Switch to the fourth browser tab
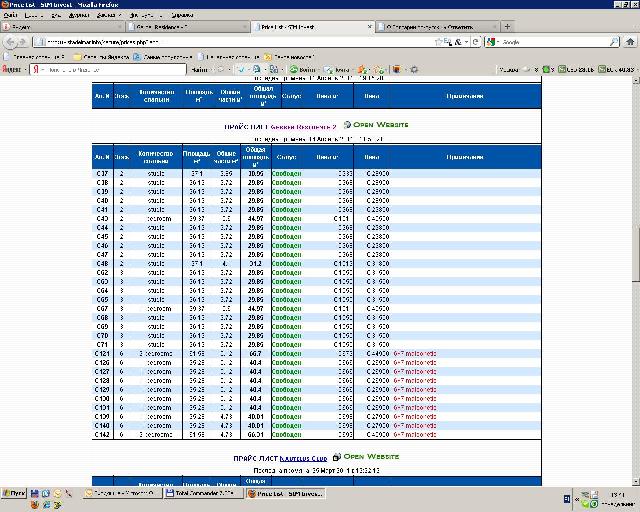Image resolution: width=640 pixels, height=512 pixels. (437, 27)
